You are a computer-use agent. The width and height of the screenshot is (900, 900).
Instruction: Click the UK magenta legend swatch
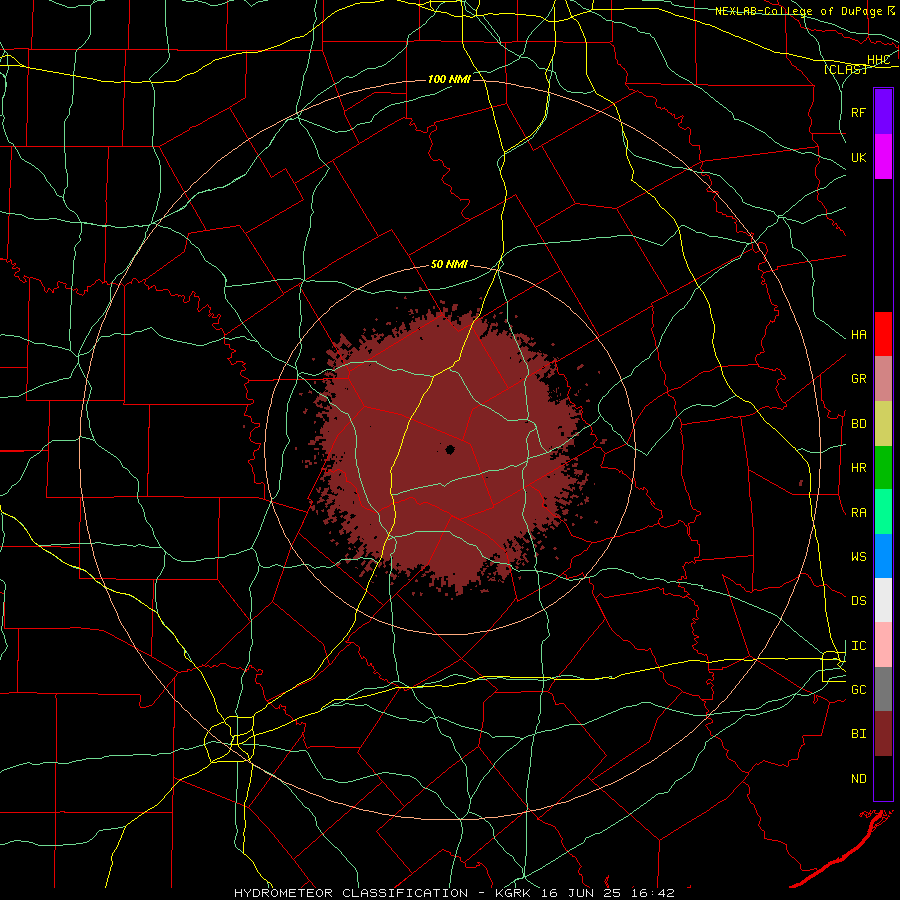(883, 157)
